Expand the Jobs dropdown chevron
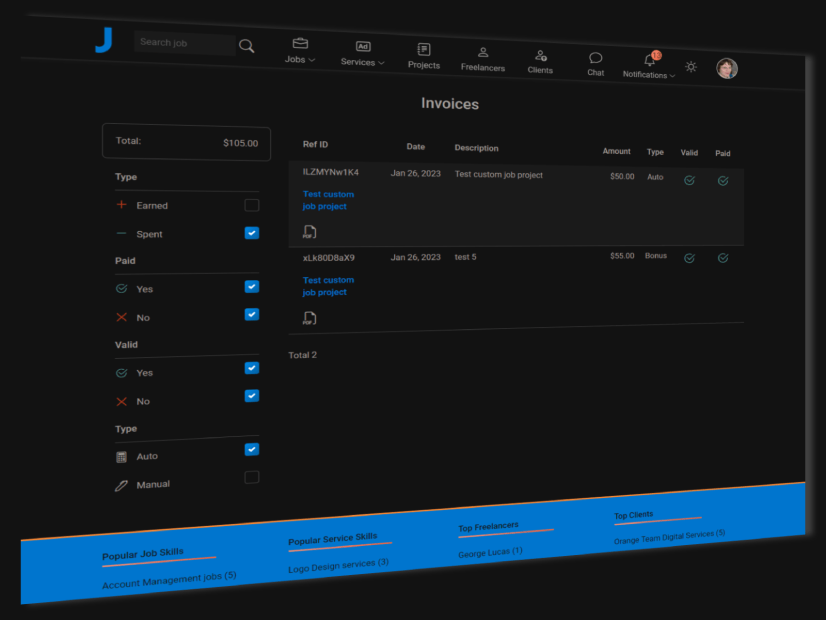 click(x=312, y=60)
